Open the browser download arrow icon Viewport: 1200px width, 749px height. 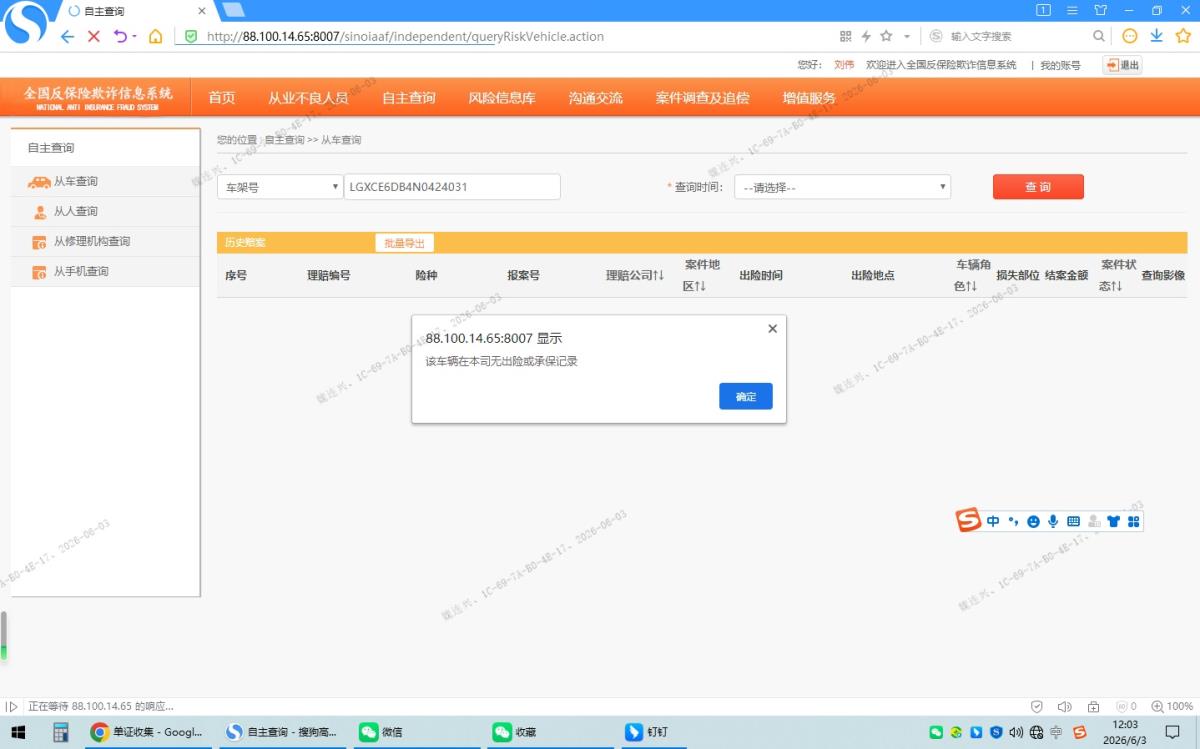tap(1157, 36)
